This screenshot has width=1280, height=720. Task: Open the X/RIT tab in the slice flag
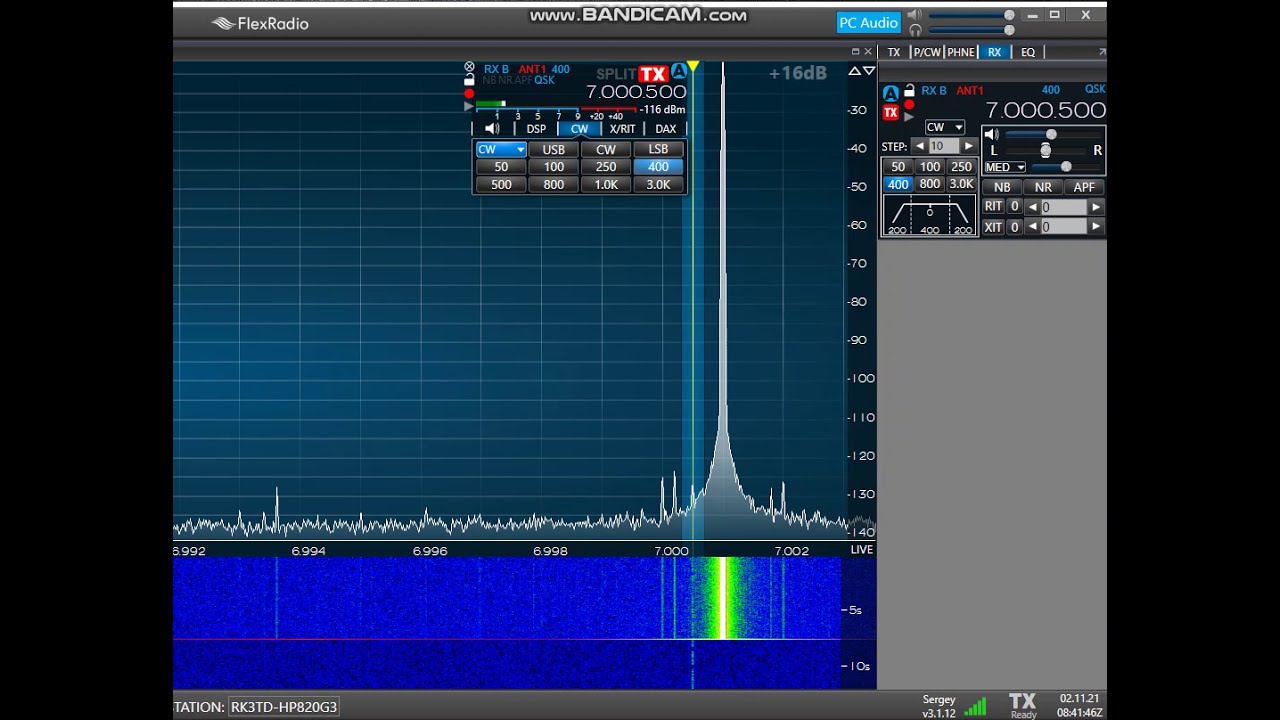click(x=622, y=129)
